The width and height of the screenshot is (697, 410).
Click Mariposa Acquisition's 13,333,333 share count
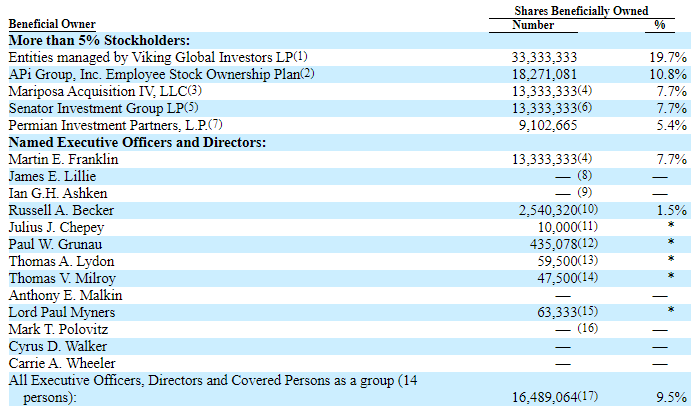[544, 91]
